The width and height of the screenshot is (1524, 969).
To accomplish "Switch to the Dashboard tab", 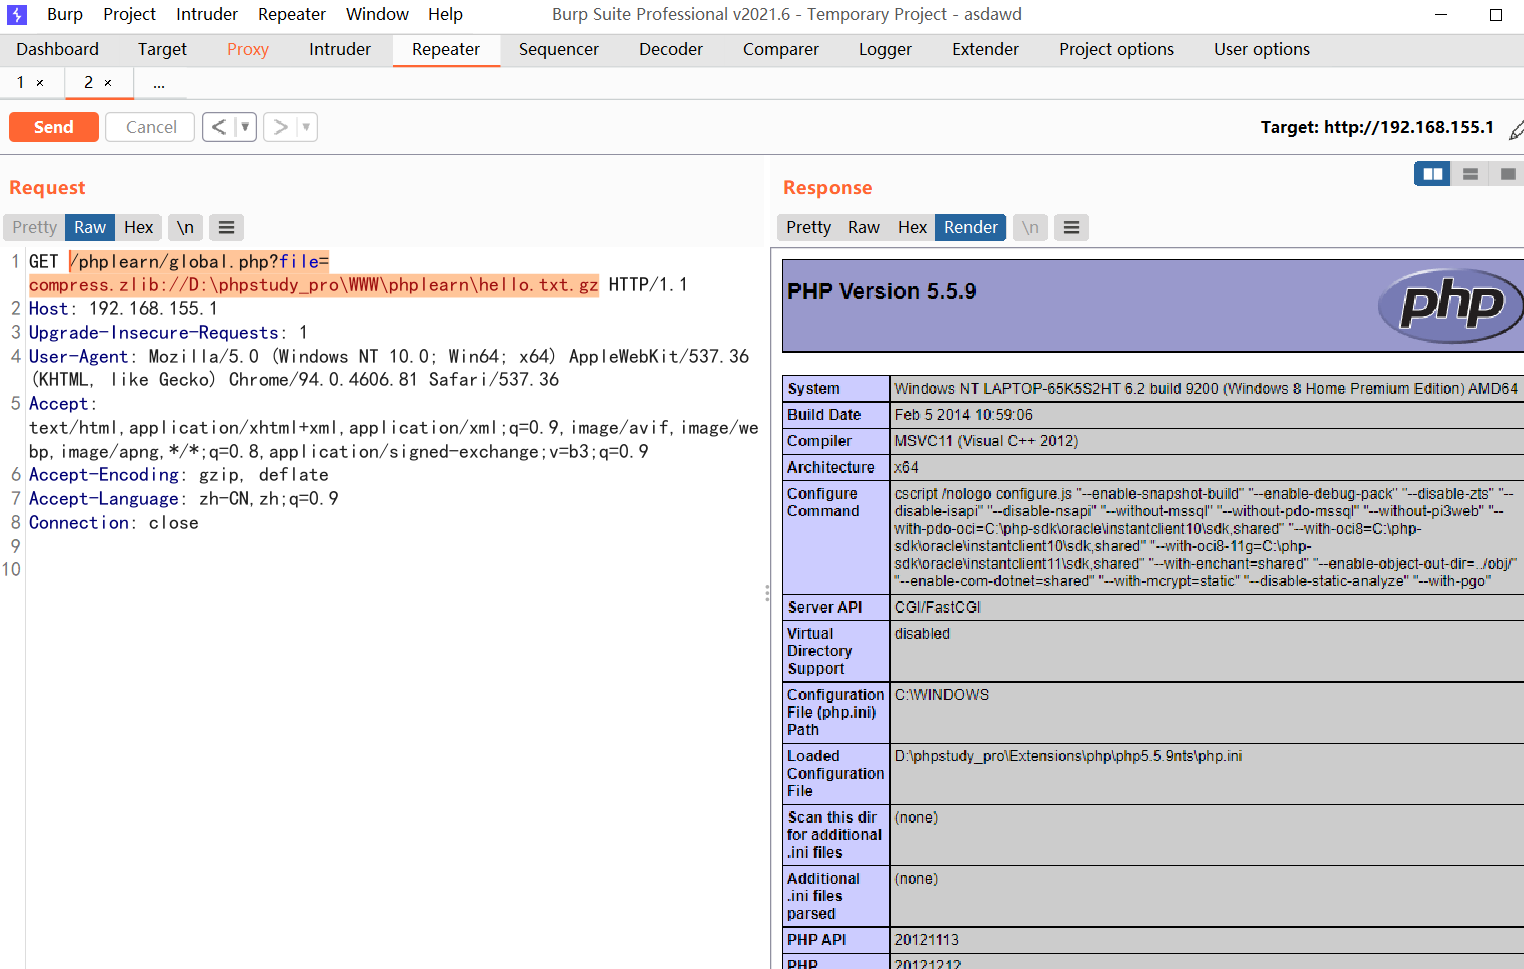I will point(58,49).
